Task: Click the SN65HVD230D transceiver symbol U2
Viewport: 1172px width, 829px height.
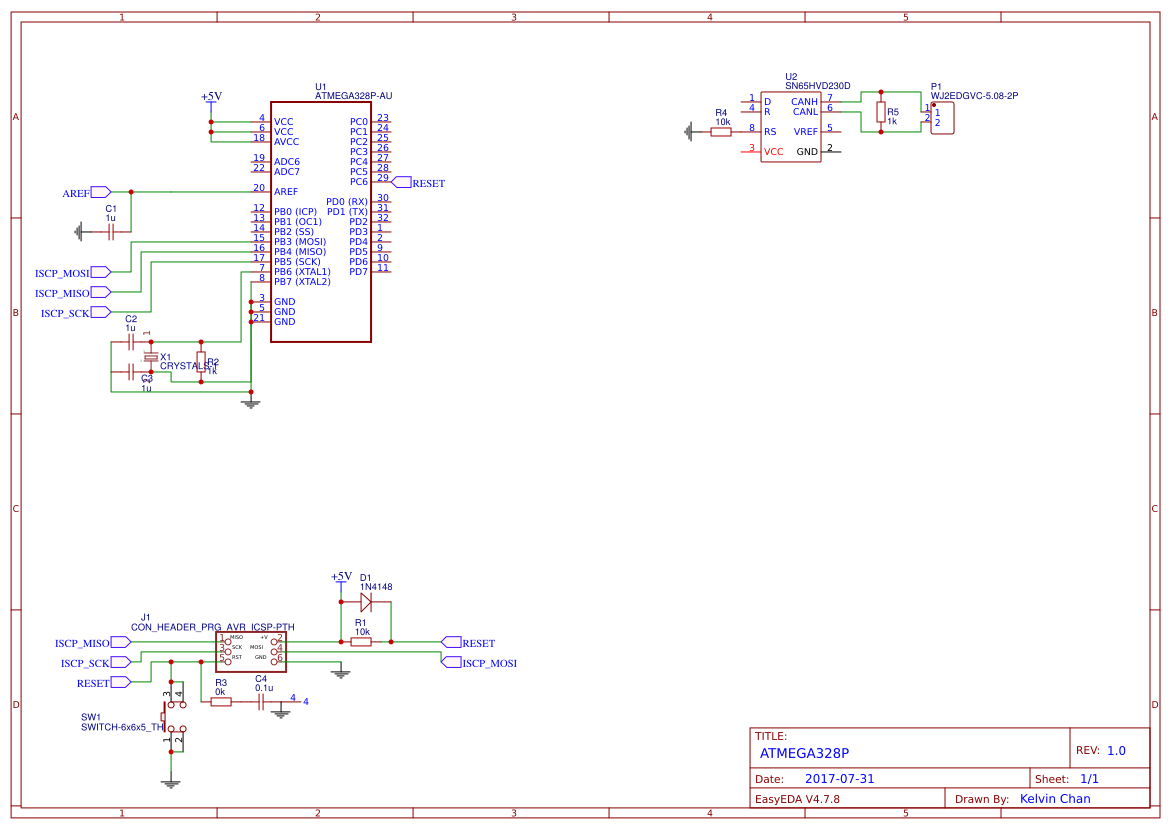Action: (791, 125)
